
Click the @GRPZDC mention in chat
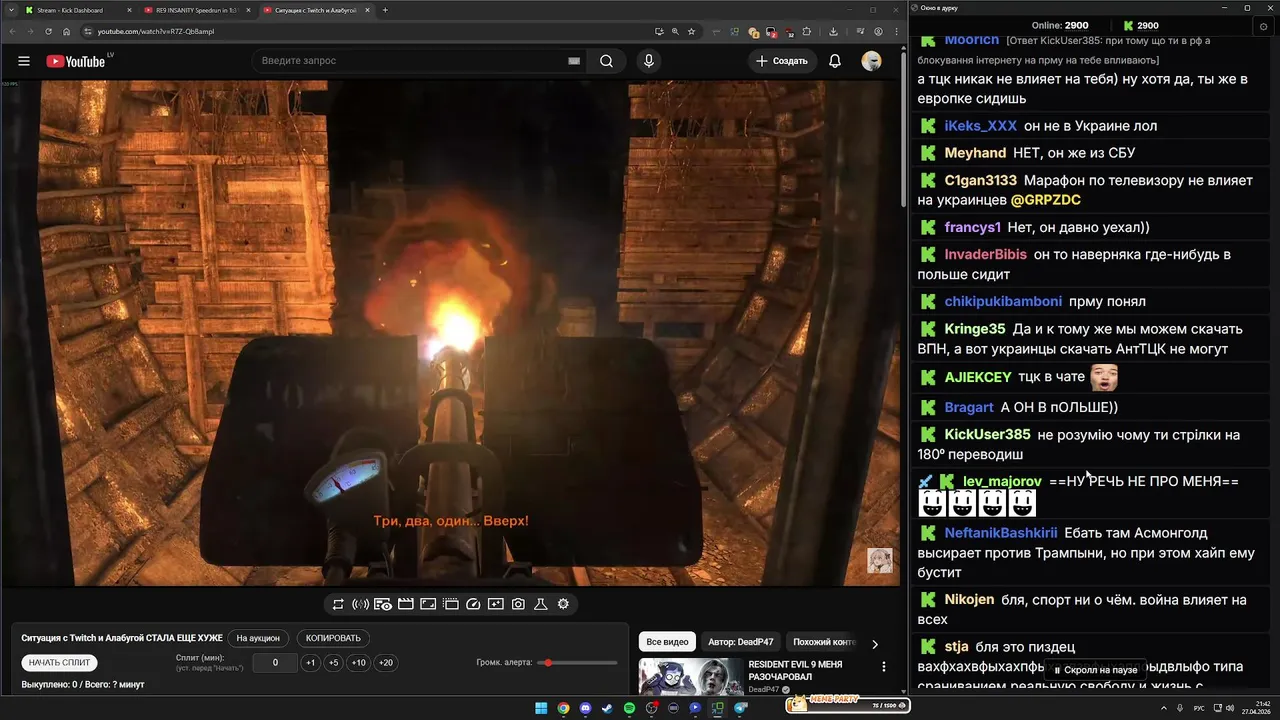[x=1046, y=200]
